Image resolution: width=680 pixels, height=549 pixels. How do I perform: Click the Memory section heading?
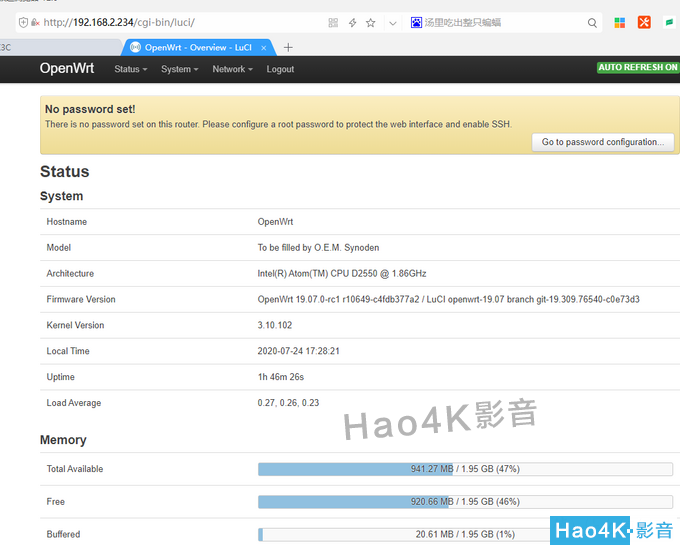coord(63,440)
